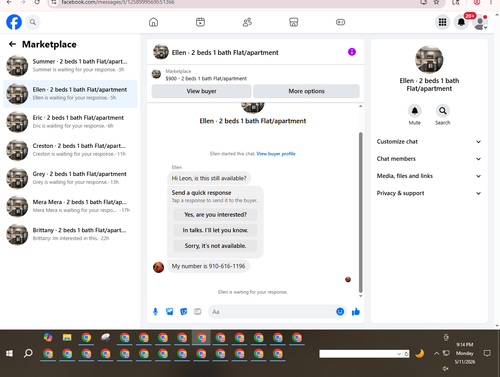Open account profile menu
500x377 pixels.
pos(480,22)
